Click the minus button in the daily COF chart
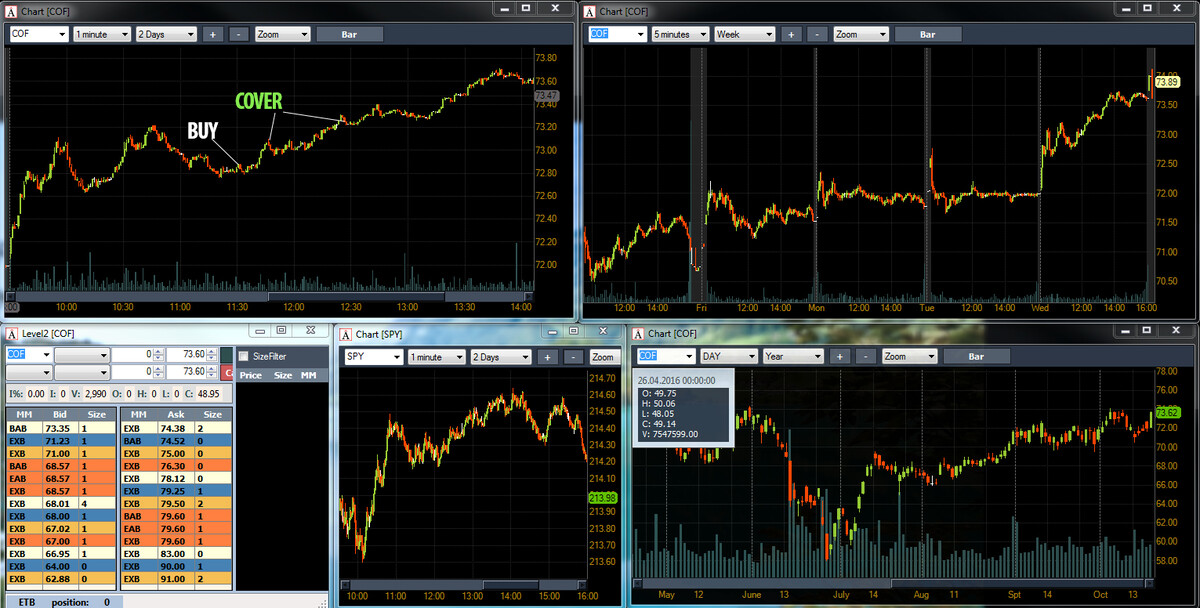Image resolution: width=1200 pixels, height=608 pixels. [x=865, y=356]
